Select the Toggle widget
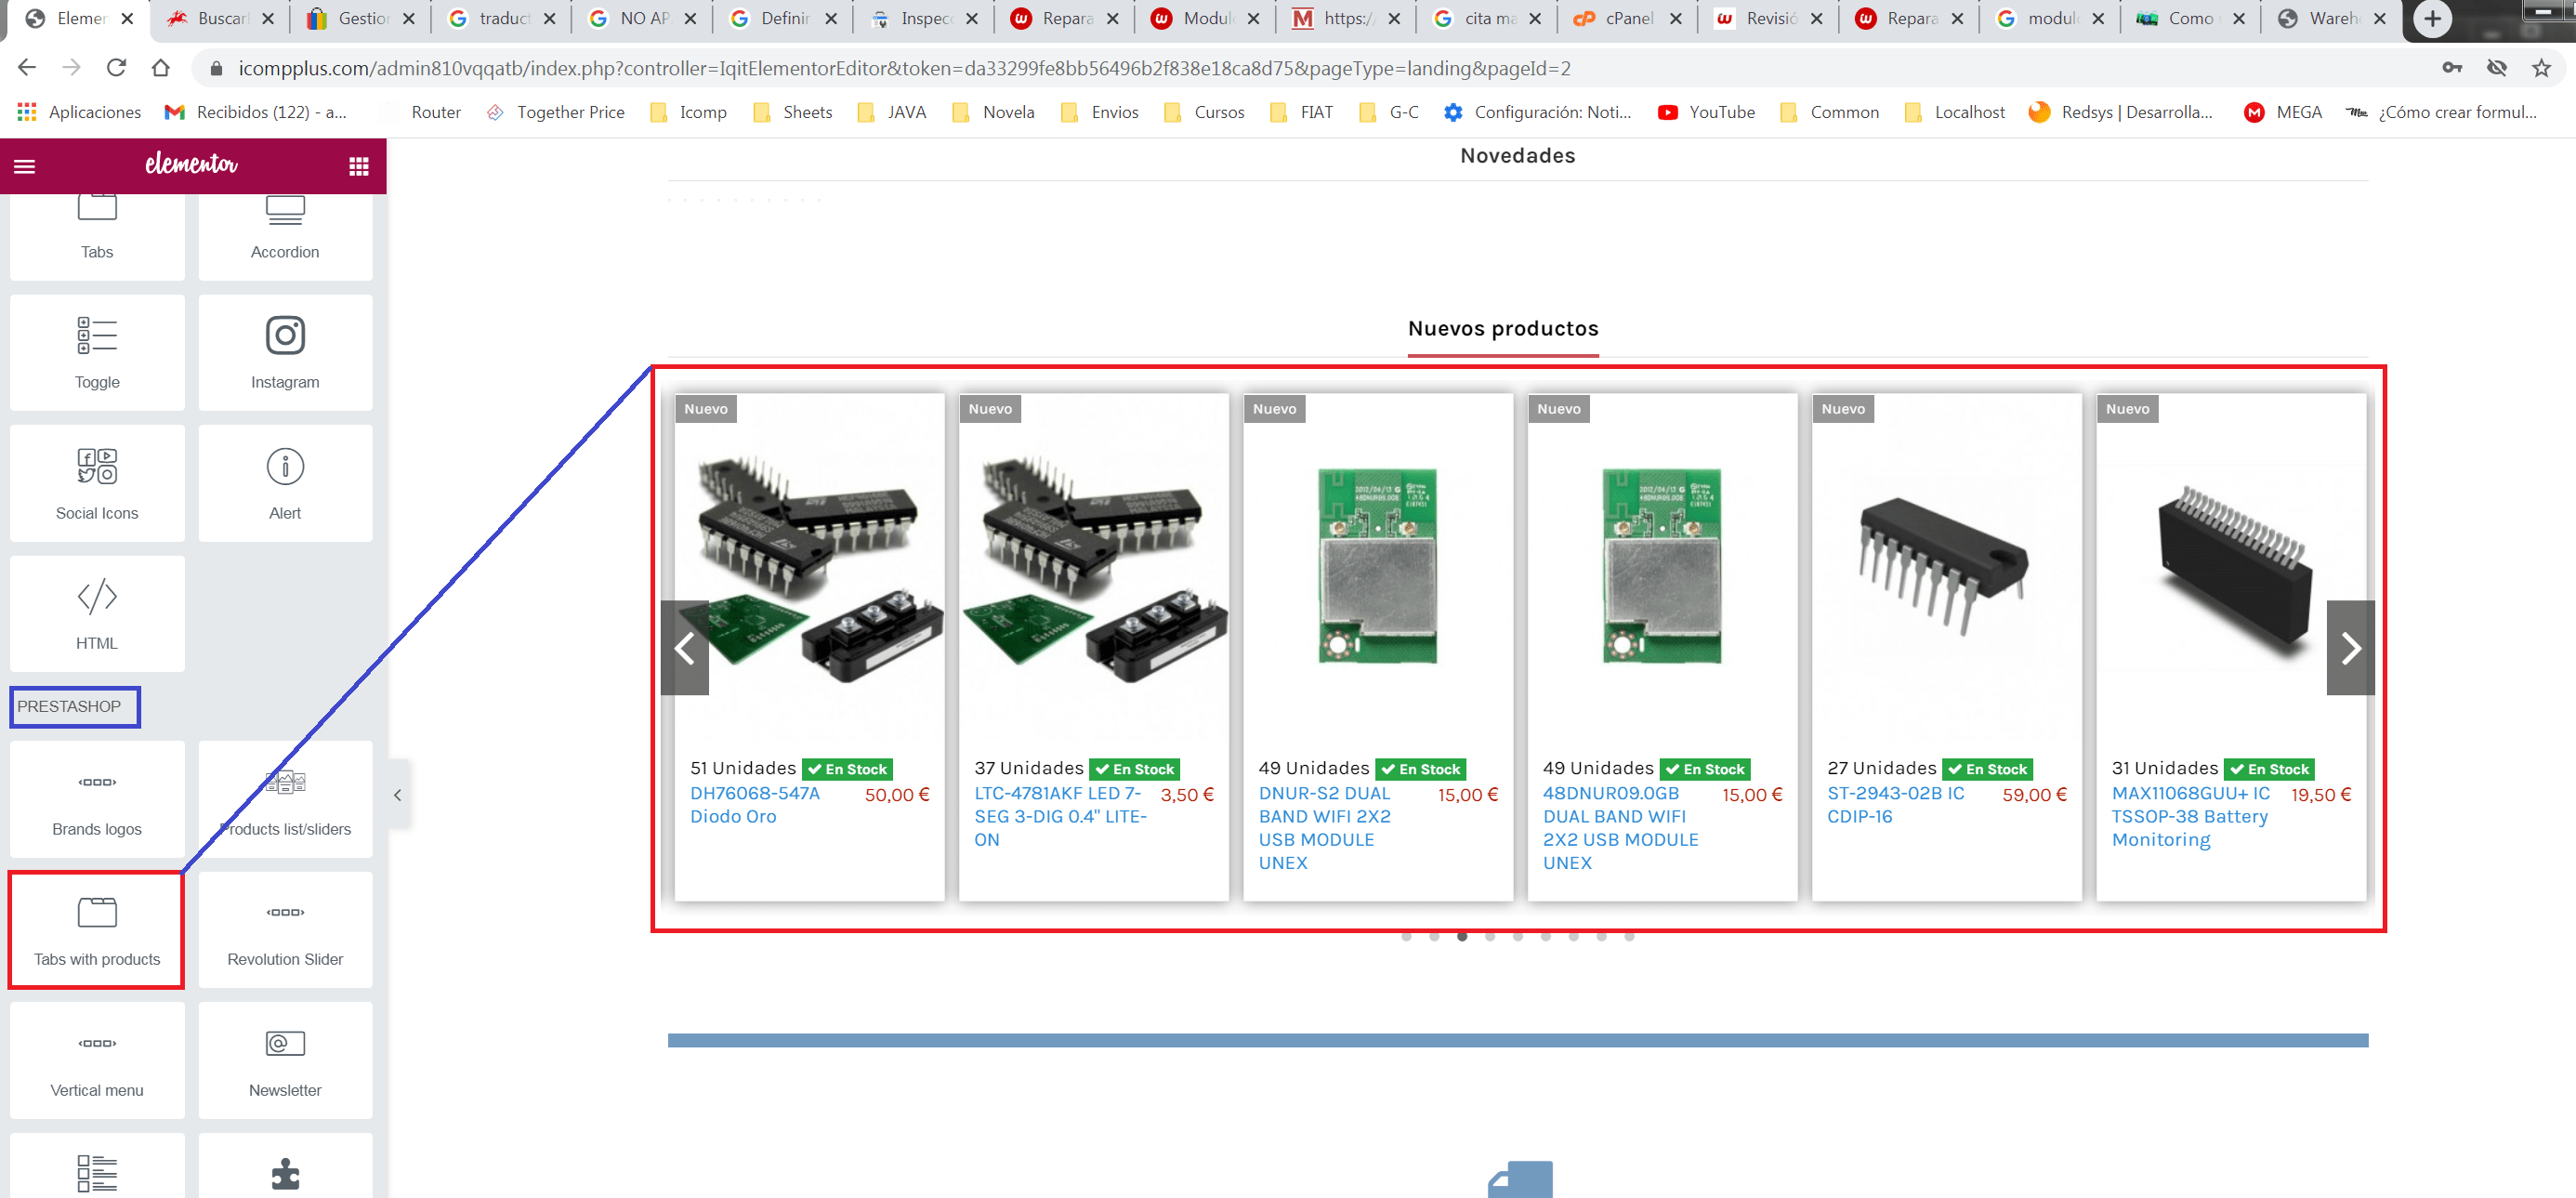Viewport: 2576px width, 1198px height. pos(97,352)
